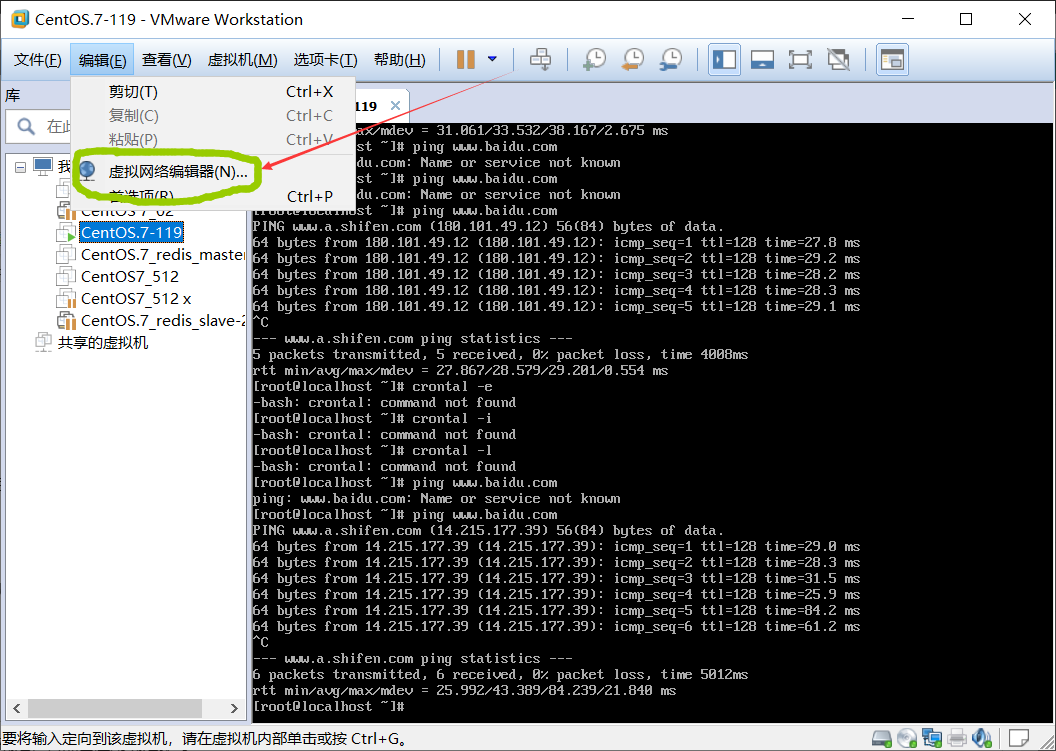
Task: Click Send Ctrl+Alt+Del toolbar icon
Action: (x=540, y=60)
